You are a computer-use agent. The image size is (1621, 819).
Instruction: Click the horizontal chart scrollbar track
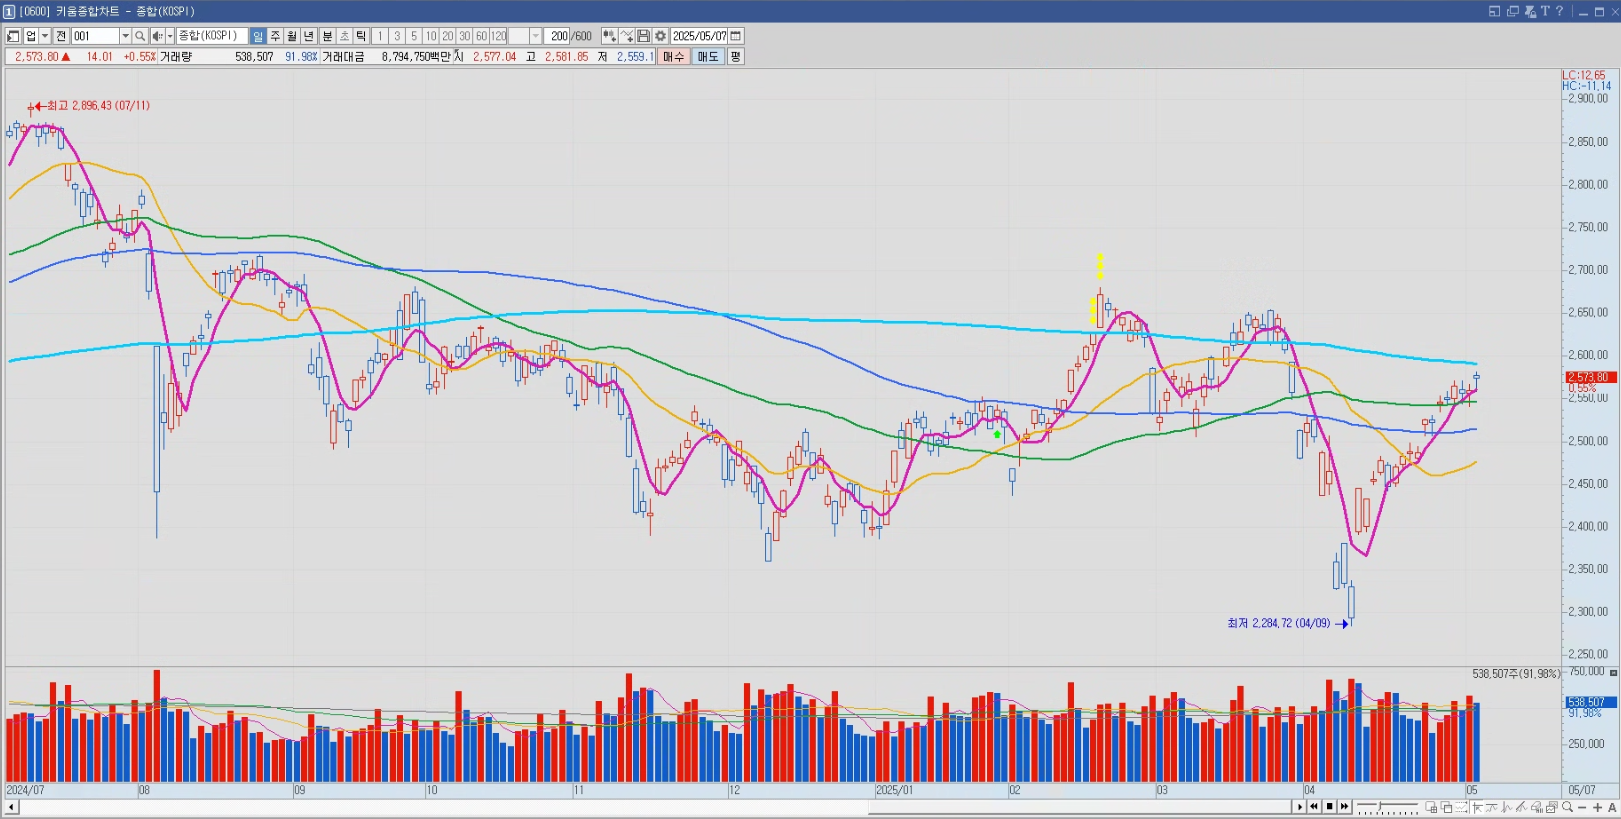655,807
